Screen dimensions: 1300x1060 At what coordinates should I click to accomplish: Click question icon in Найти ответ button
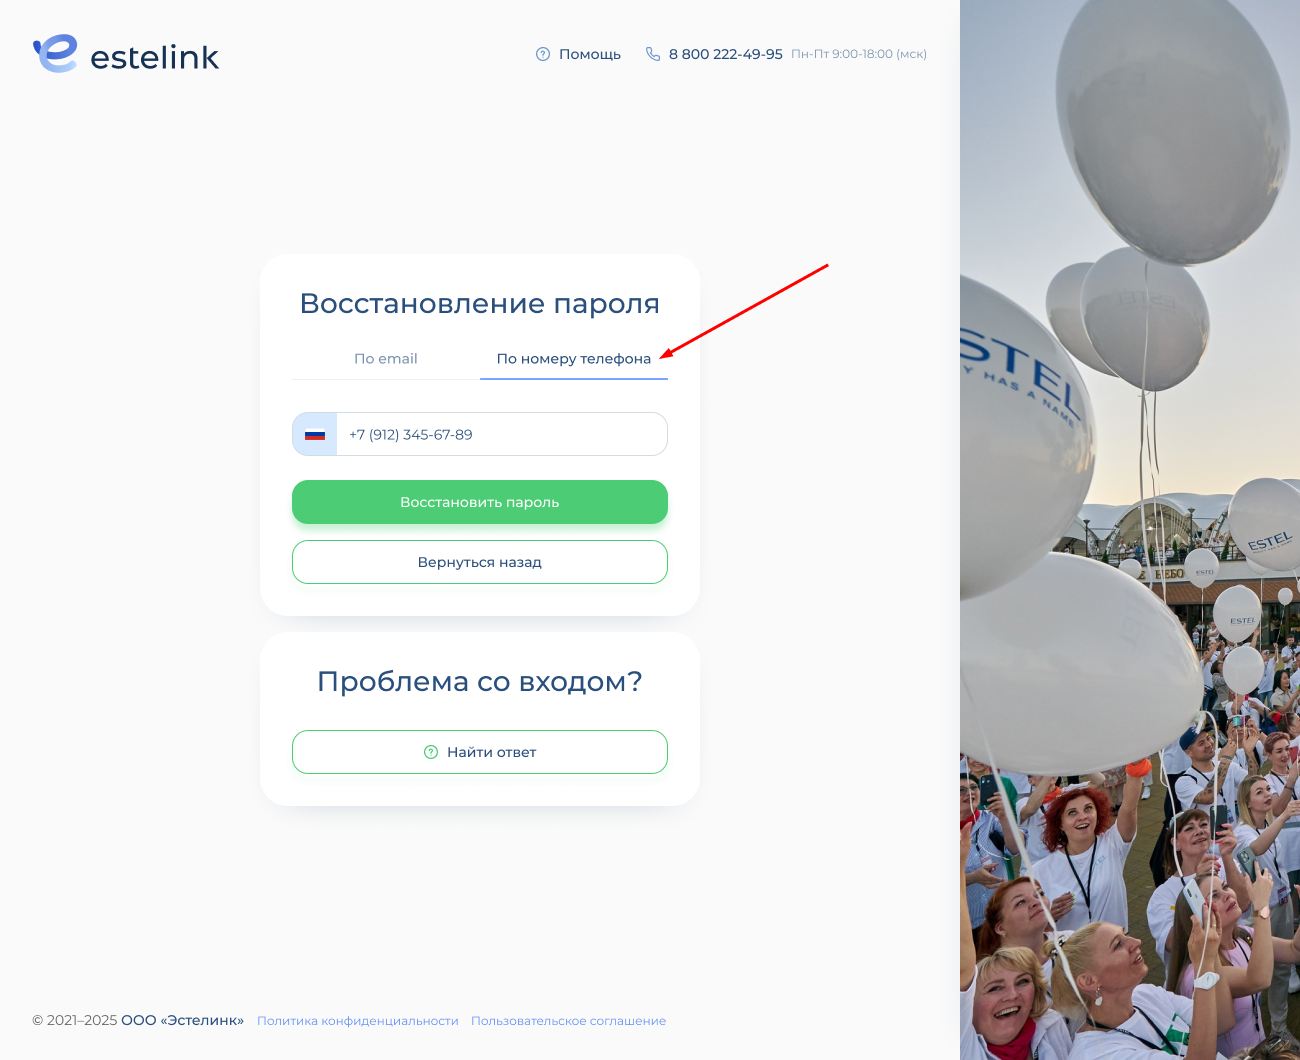click(x=431, y=752)
